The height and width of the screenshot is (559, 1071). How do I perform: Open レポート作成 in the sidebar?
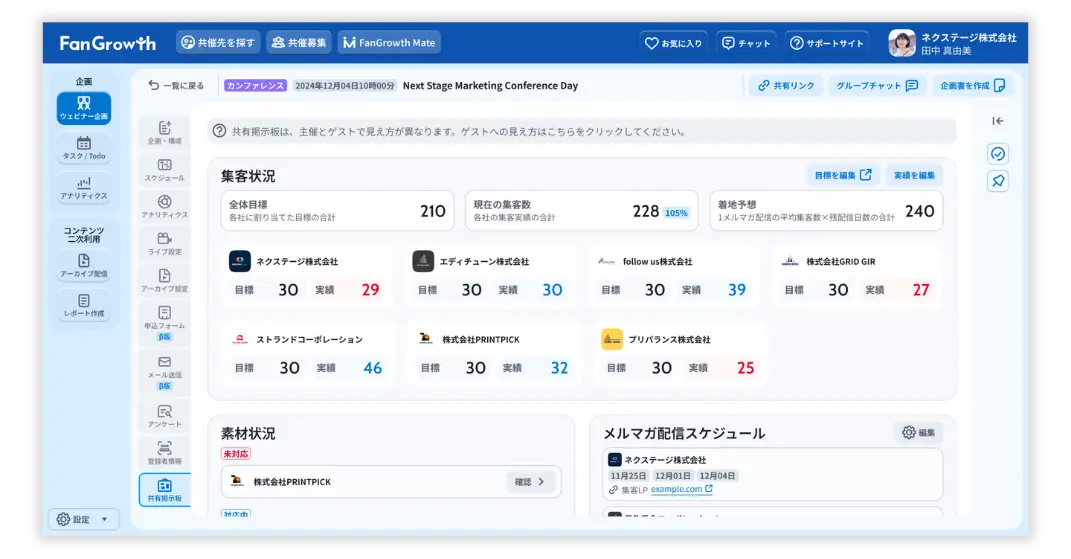(x=83, y=305)
